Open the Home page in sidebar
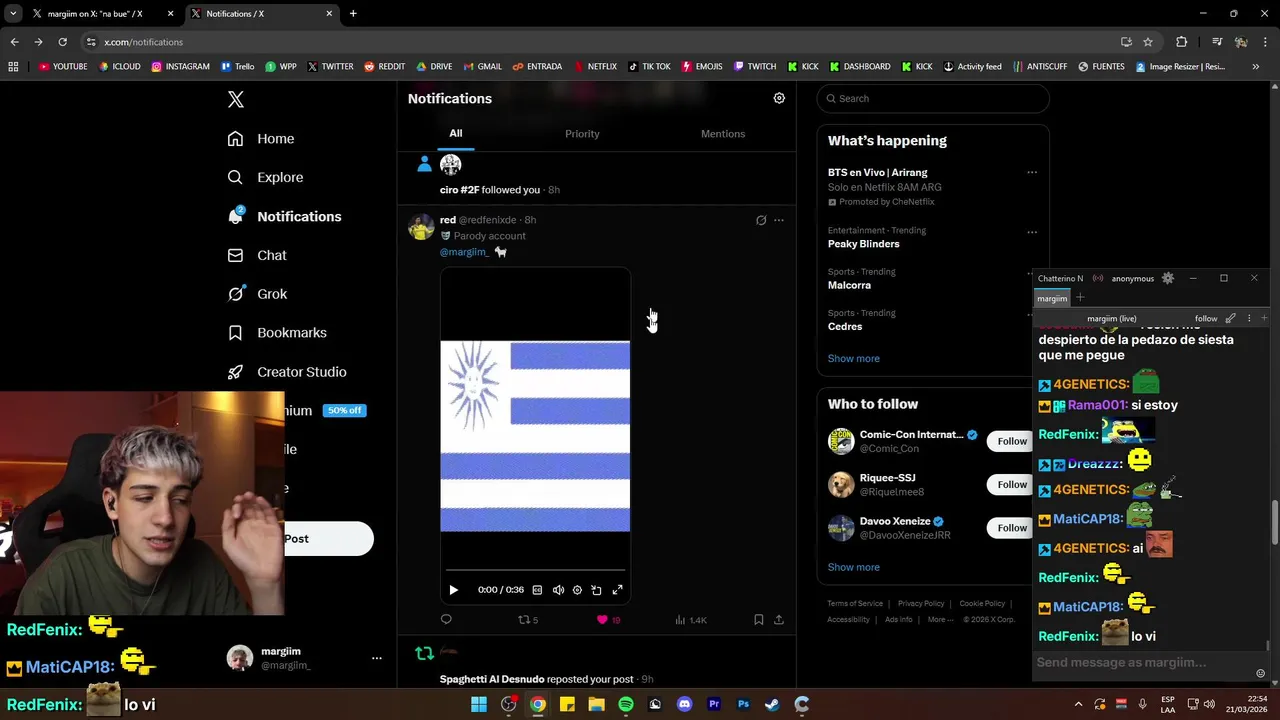 click(x=261, y=138)
